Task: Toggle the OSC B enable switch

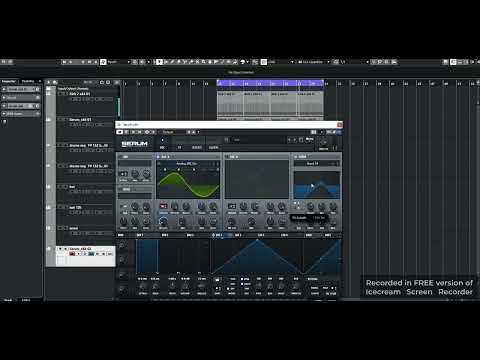Action: (x=227, y=157)
